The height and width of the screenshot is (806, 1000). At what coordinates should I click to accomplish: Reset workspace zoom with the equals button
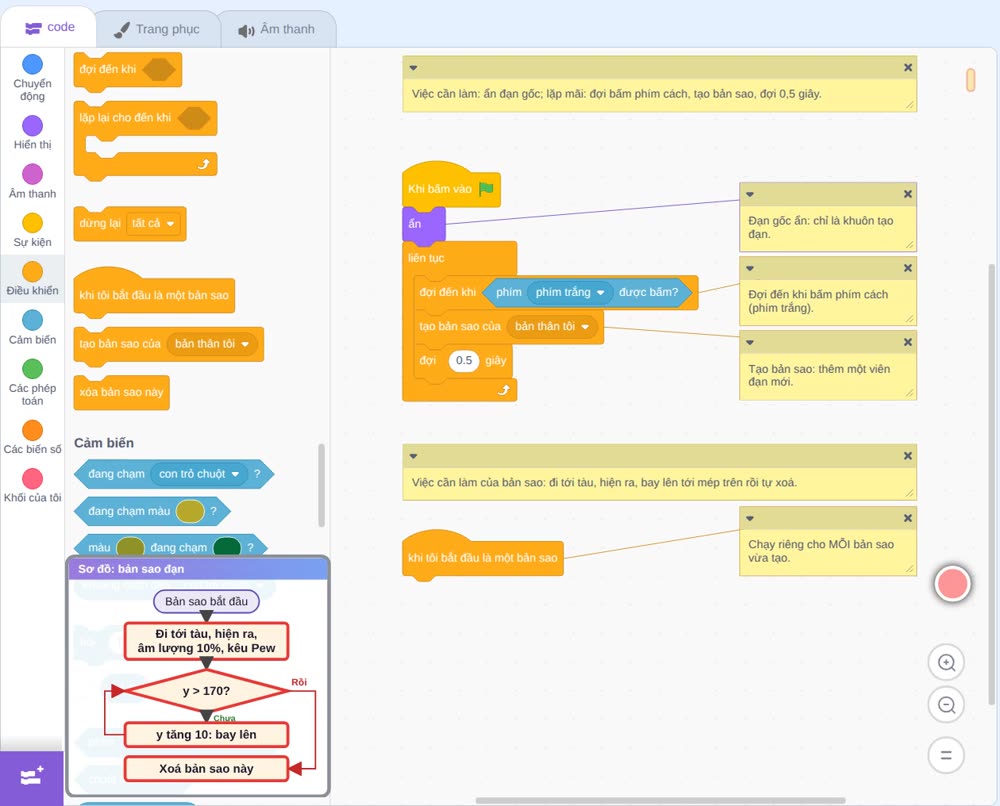pos(946,755)
